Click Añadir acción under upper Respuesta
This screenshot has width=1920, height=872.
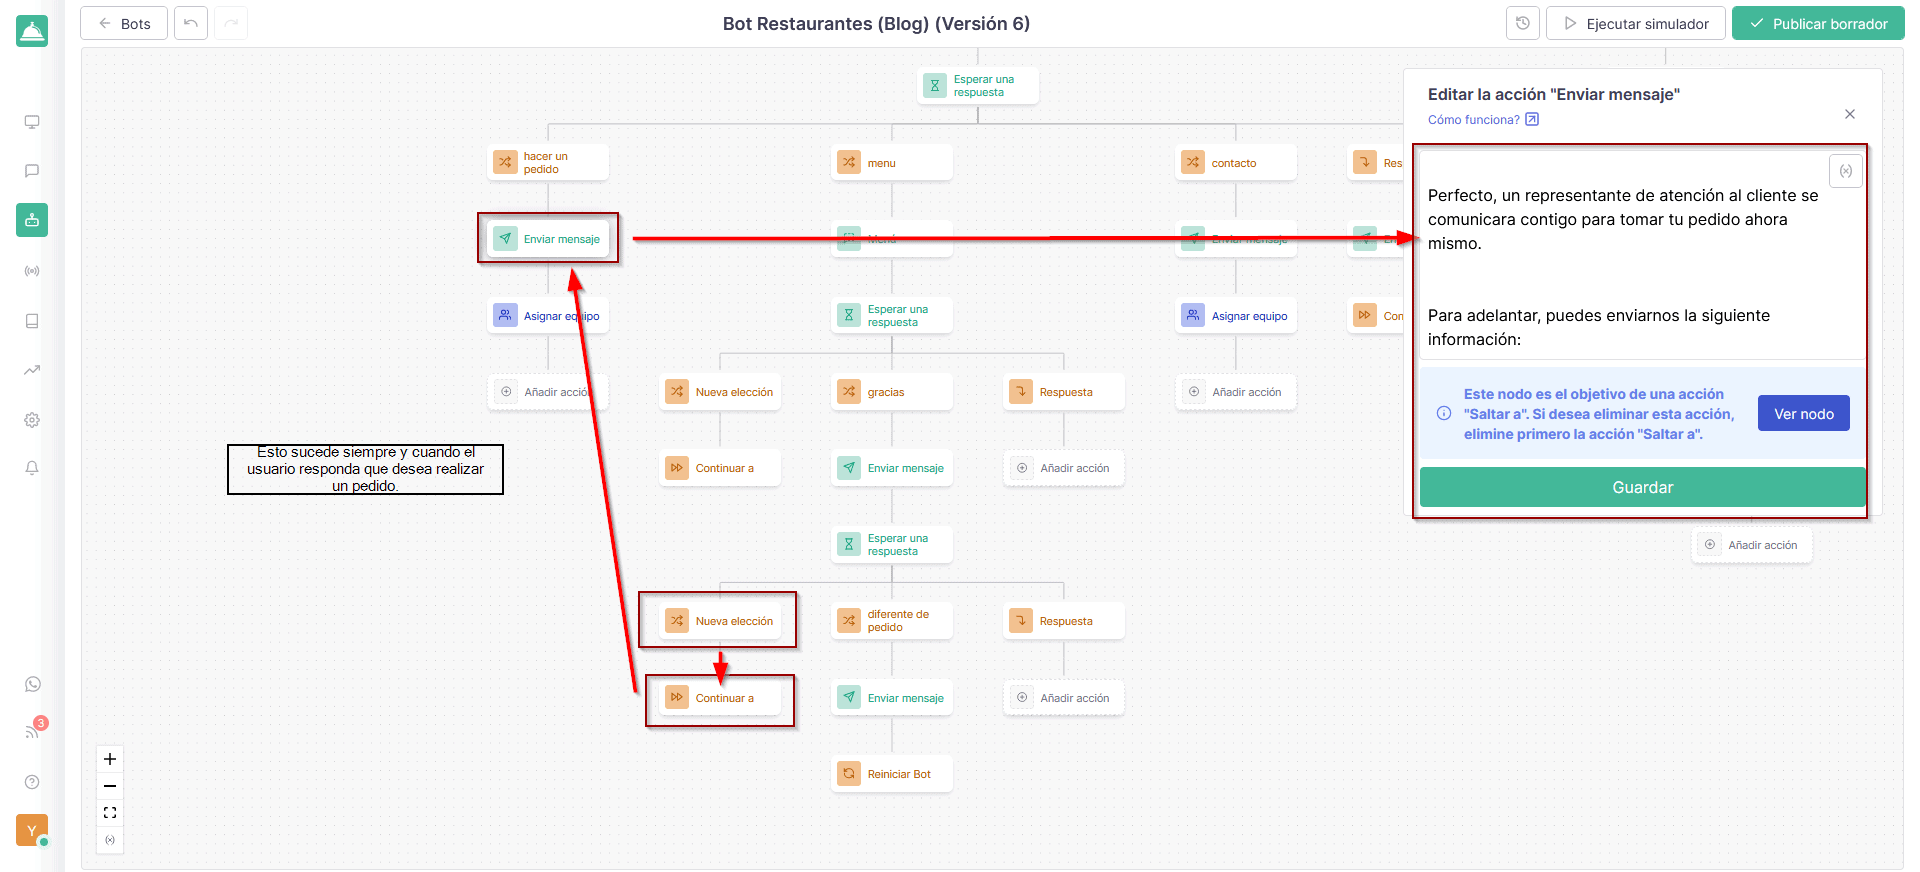pyautogui.click(x=1064, y=468)
